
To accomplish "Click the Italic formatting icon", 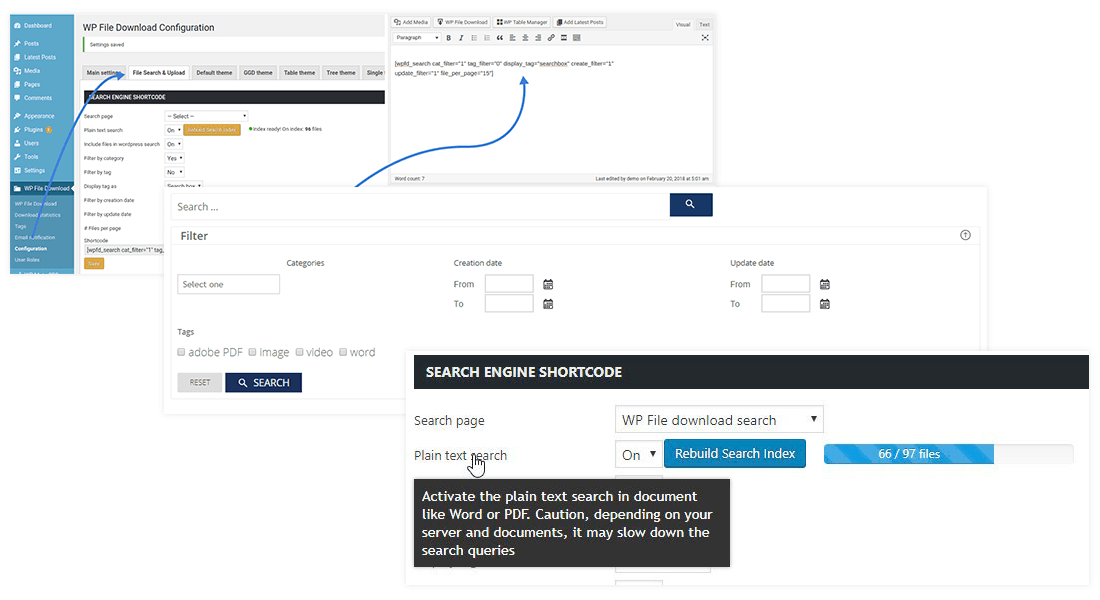I will 461,38.
